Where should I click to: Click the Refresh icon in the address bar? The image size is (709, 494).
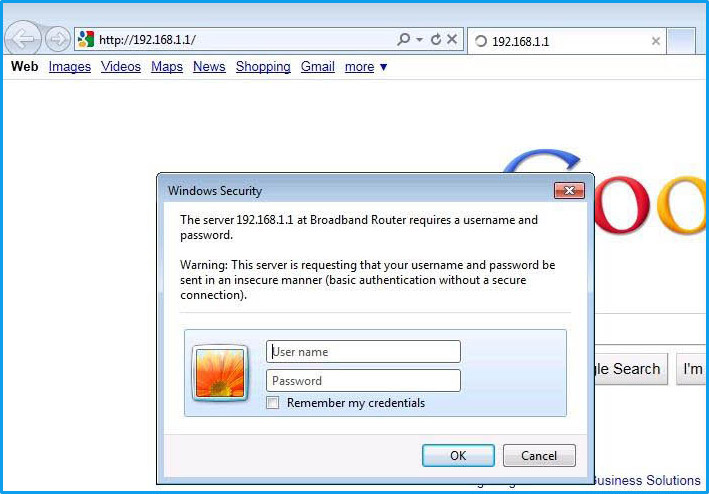pos(436,40)
